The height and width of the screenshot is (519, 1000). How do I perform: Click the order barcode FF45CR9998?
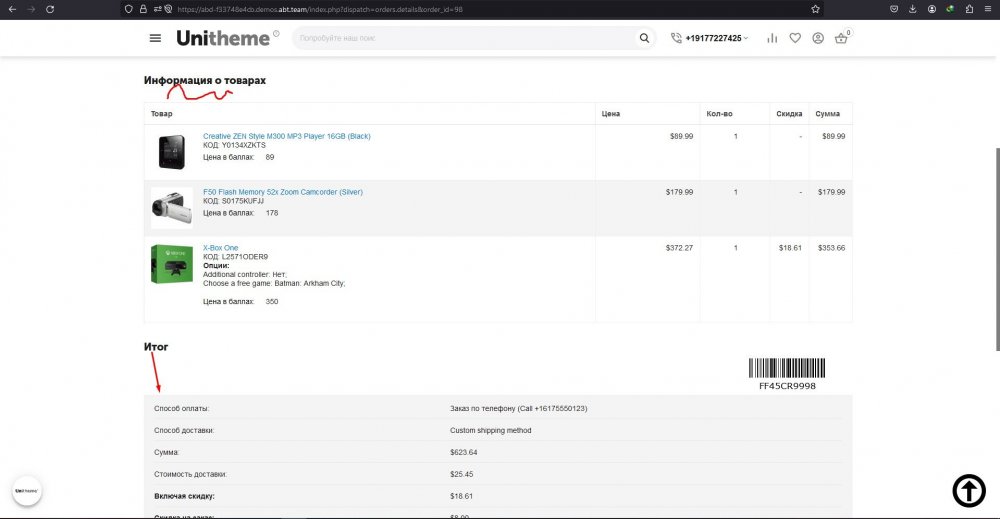[x=787, y=374]
